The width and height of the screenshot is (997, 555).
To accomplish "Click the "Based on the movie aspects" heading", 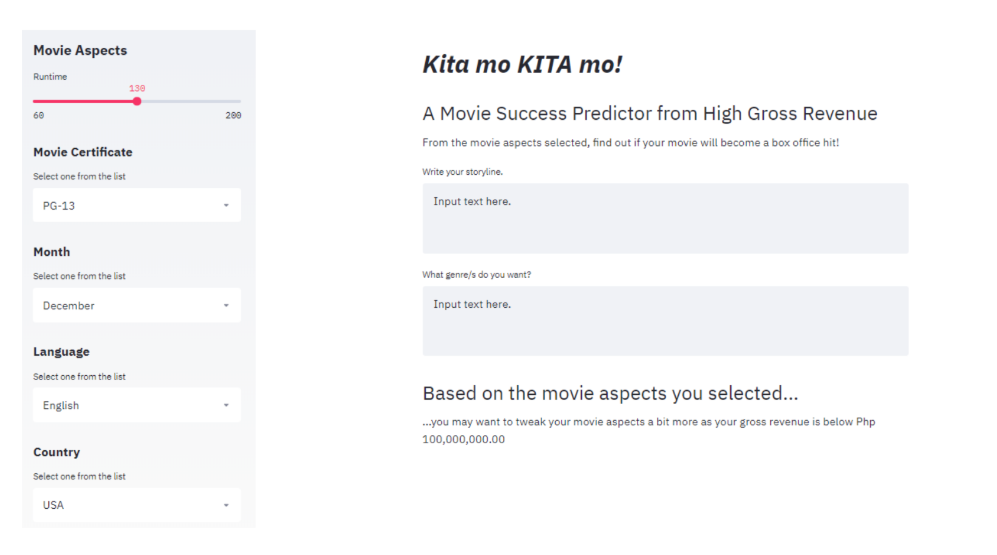I will point(610,393).
